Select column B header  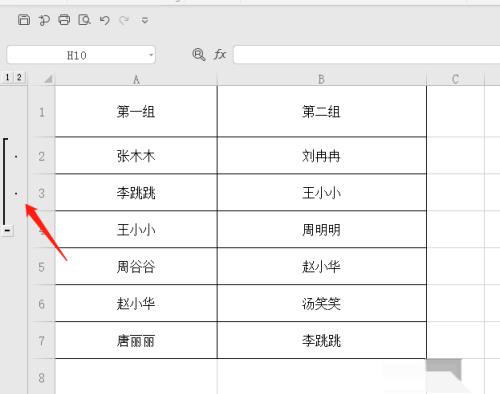321,79
